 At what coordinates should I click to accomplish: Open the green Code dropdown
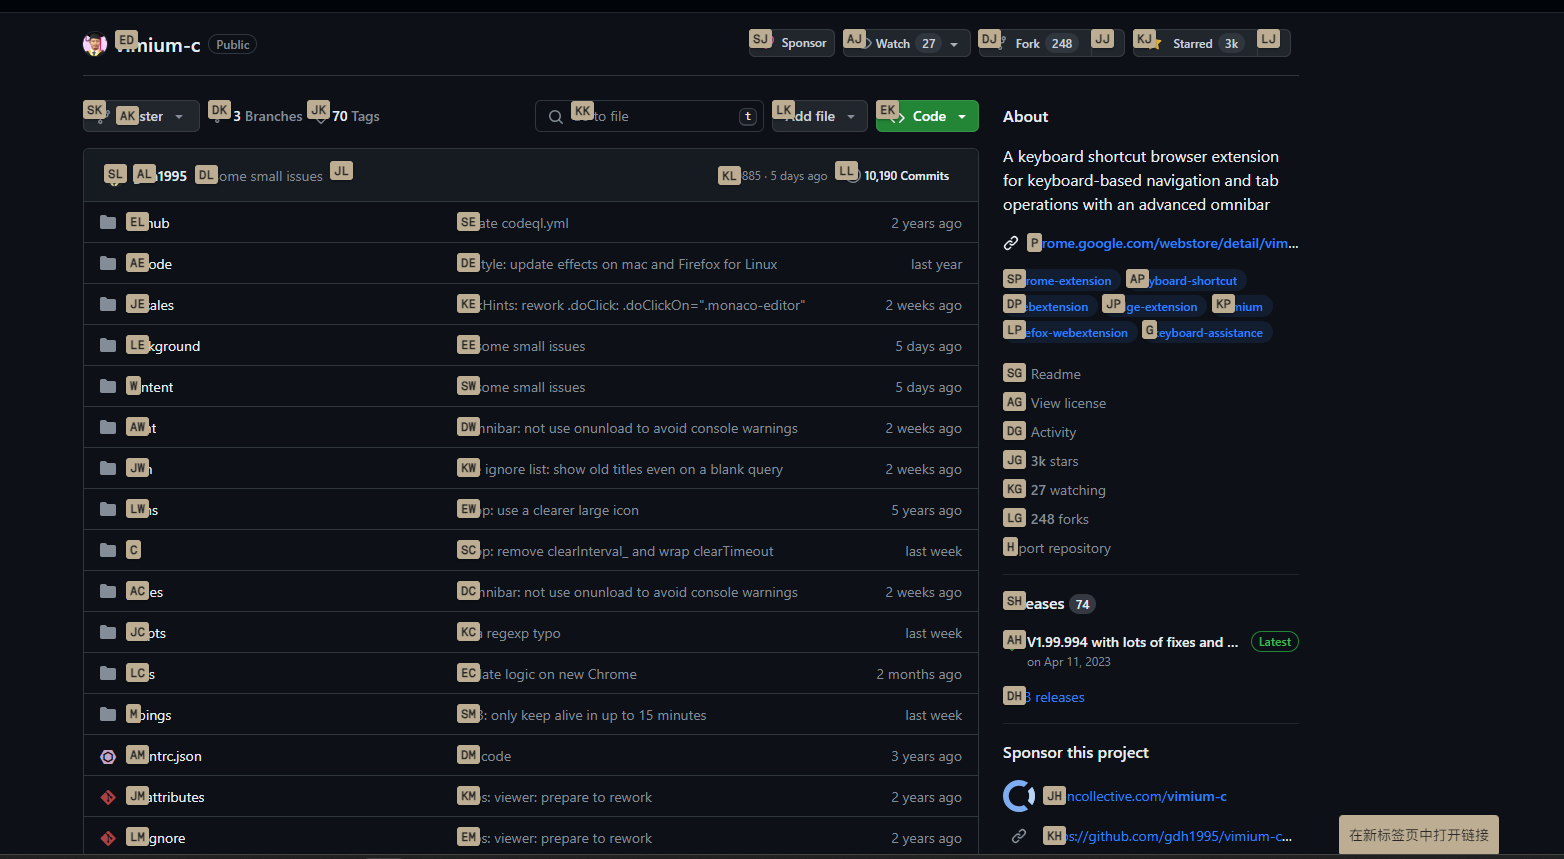(x=927, y=116)
